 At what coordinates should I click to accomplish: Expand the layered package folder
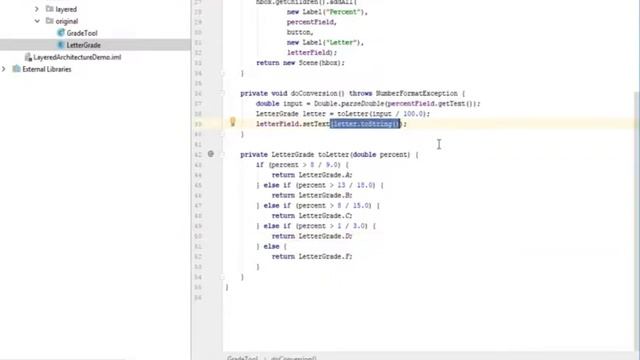[x=37, y=9]
